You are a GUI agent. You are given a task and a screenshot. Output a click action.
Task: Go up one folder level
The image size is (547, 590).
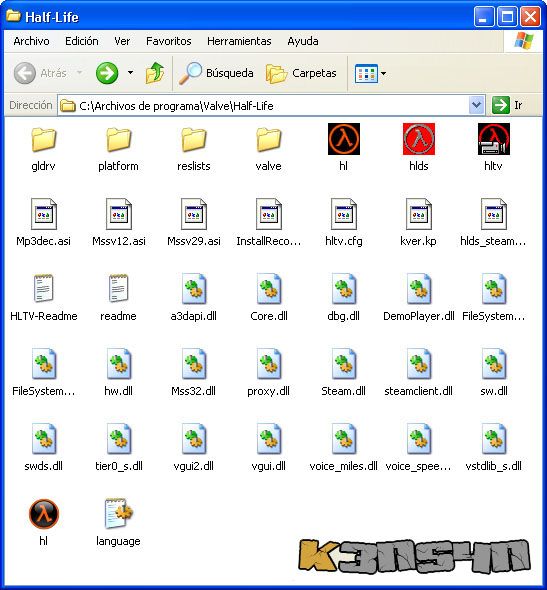(x=155, y=73)
